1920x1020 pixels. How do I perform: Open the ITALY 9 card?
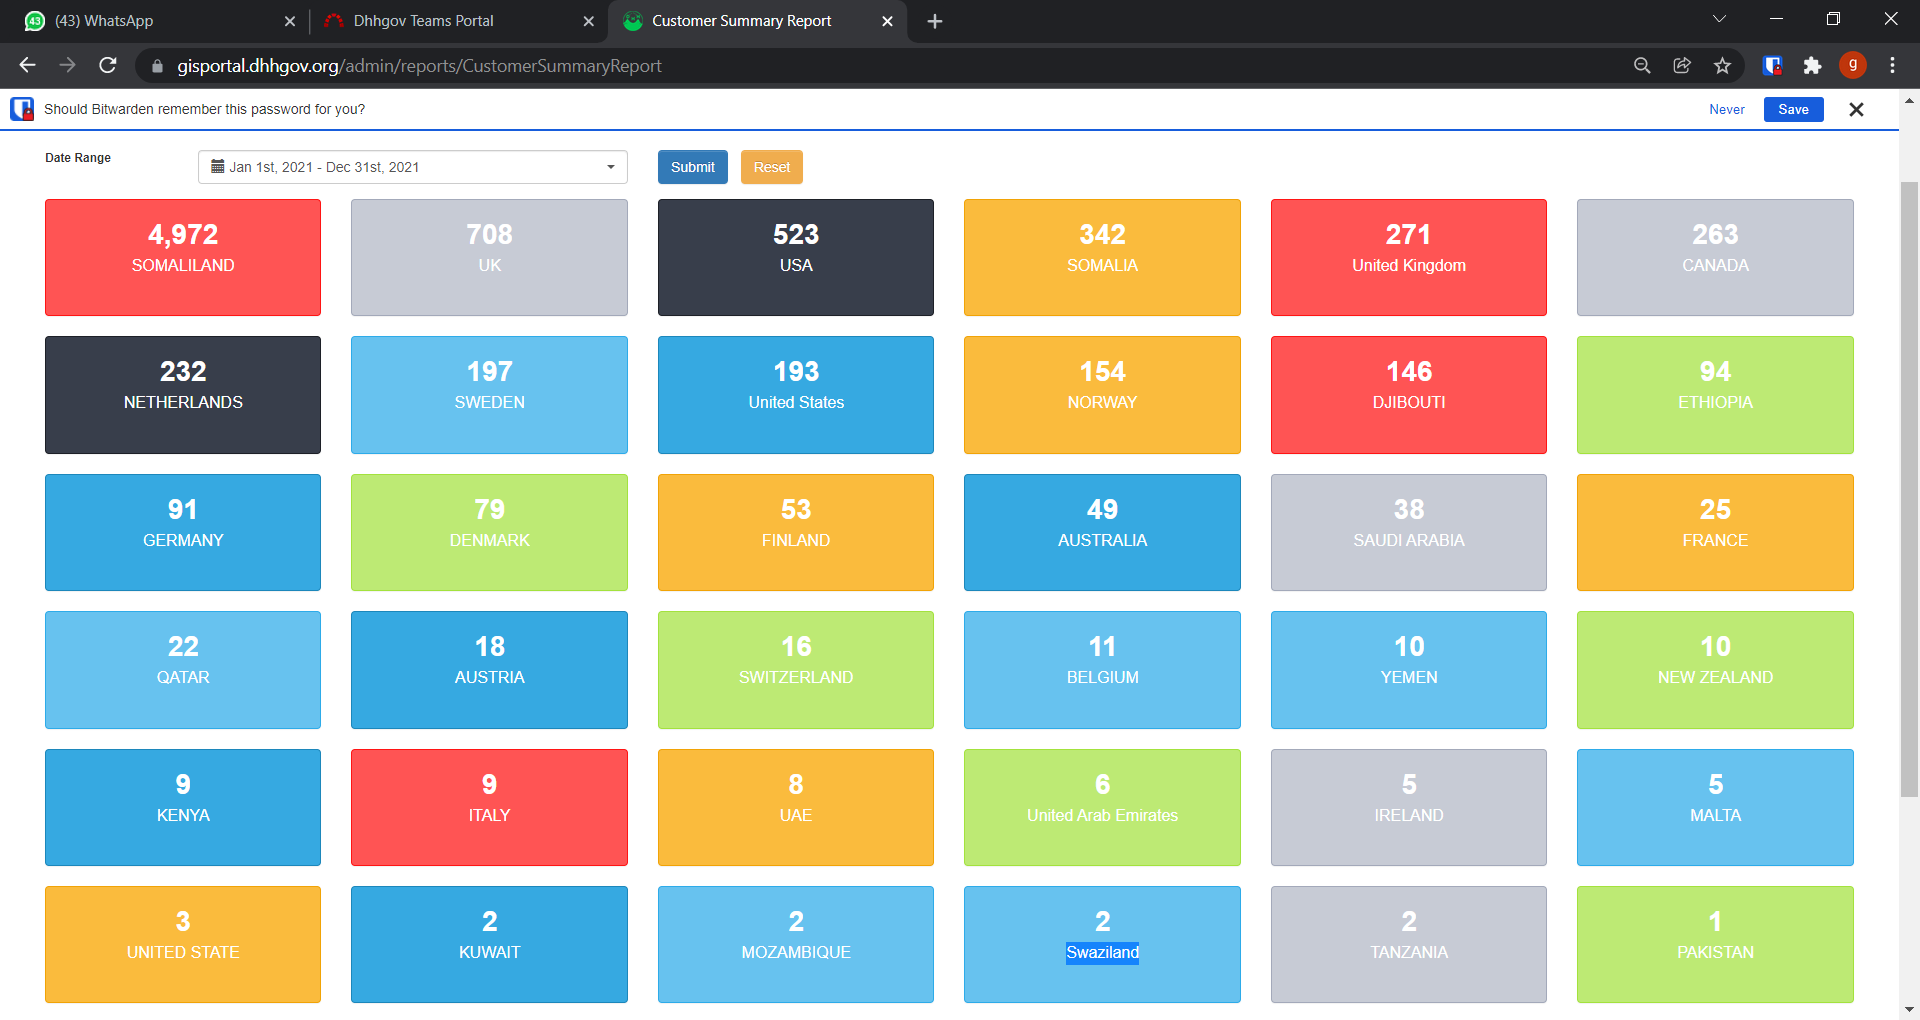[x=489, y=807]
